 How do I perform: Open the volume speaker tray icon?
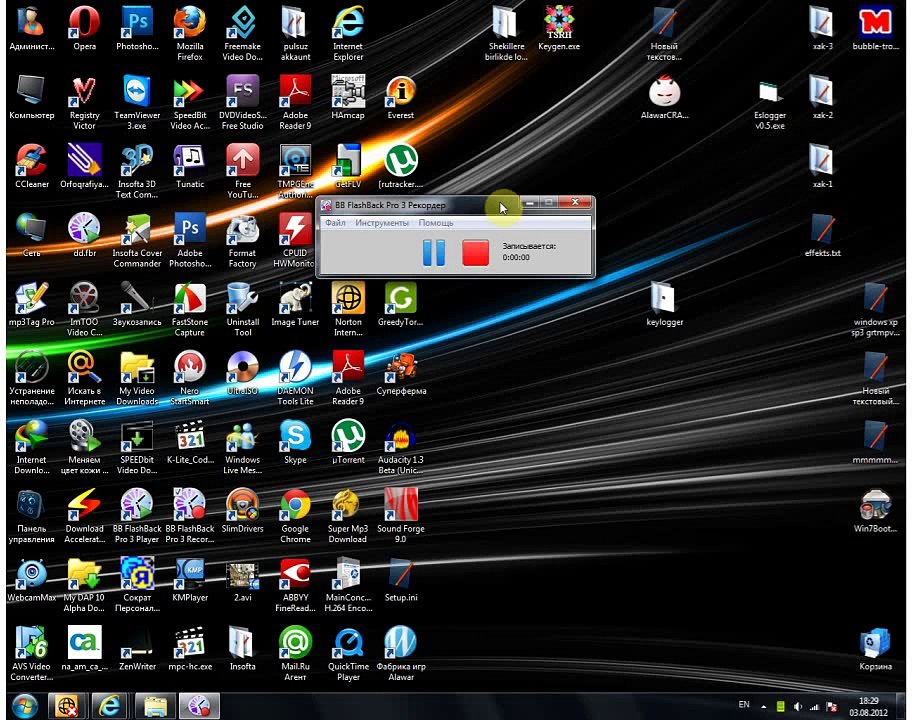797,707
